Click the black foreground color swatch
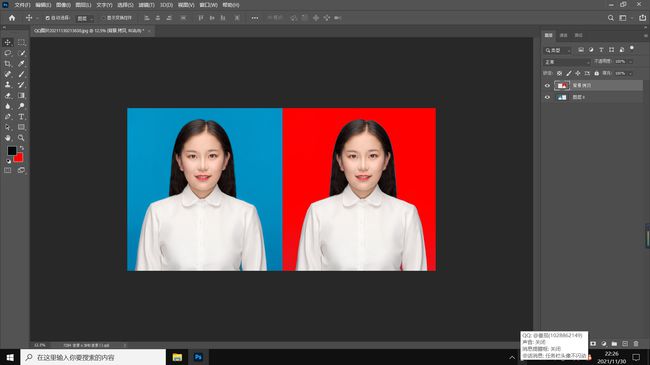Screen dimensions: 650x365 coord(12,151)
